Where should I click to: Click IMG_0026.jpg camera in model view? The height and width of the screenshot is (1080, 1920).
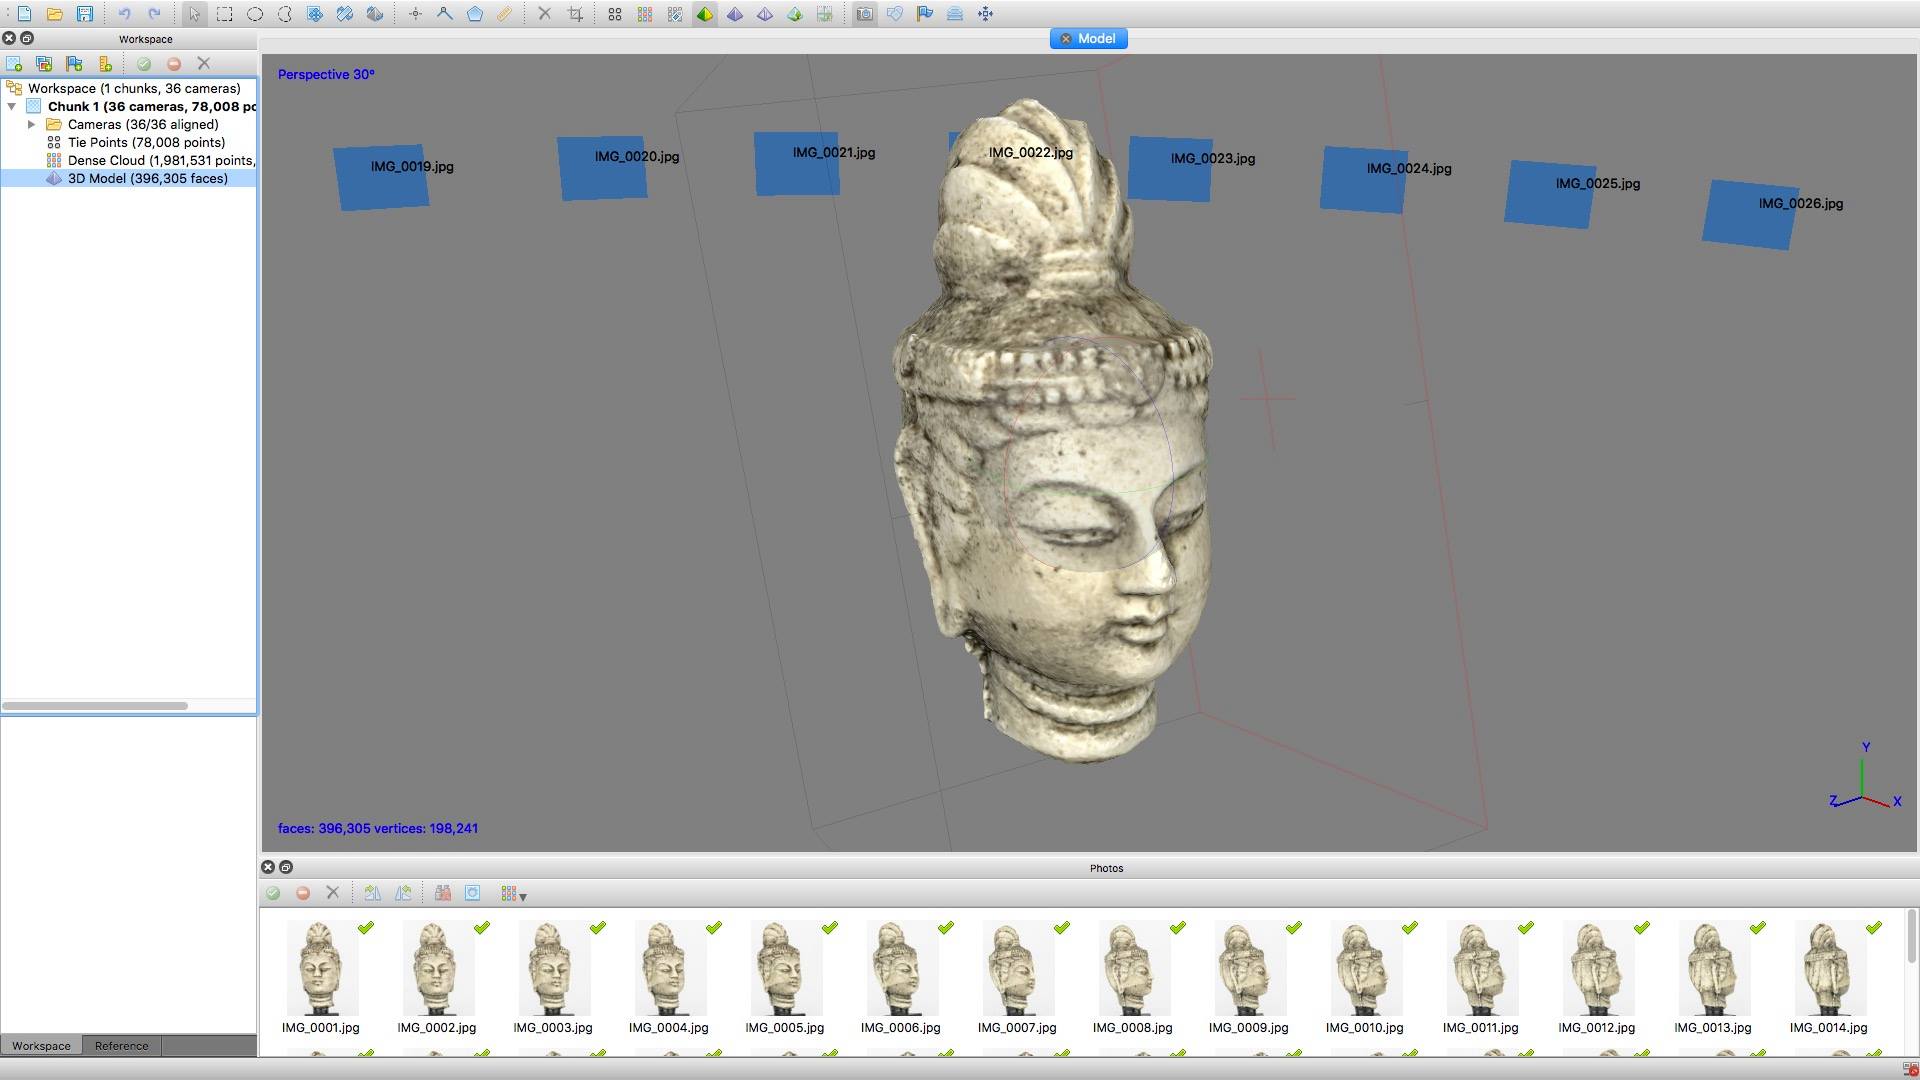click(1750, 214)
